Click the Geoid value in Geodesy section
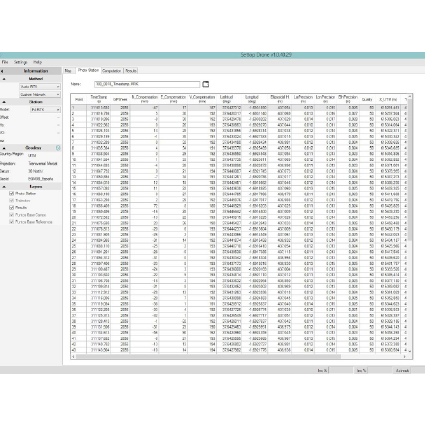This screenshot has height=425, width=425. (40, 179)
